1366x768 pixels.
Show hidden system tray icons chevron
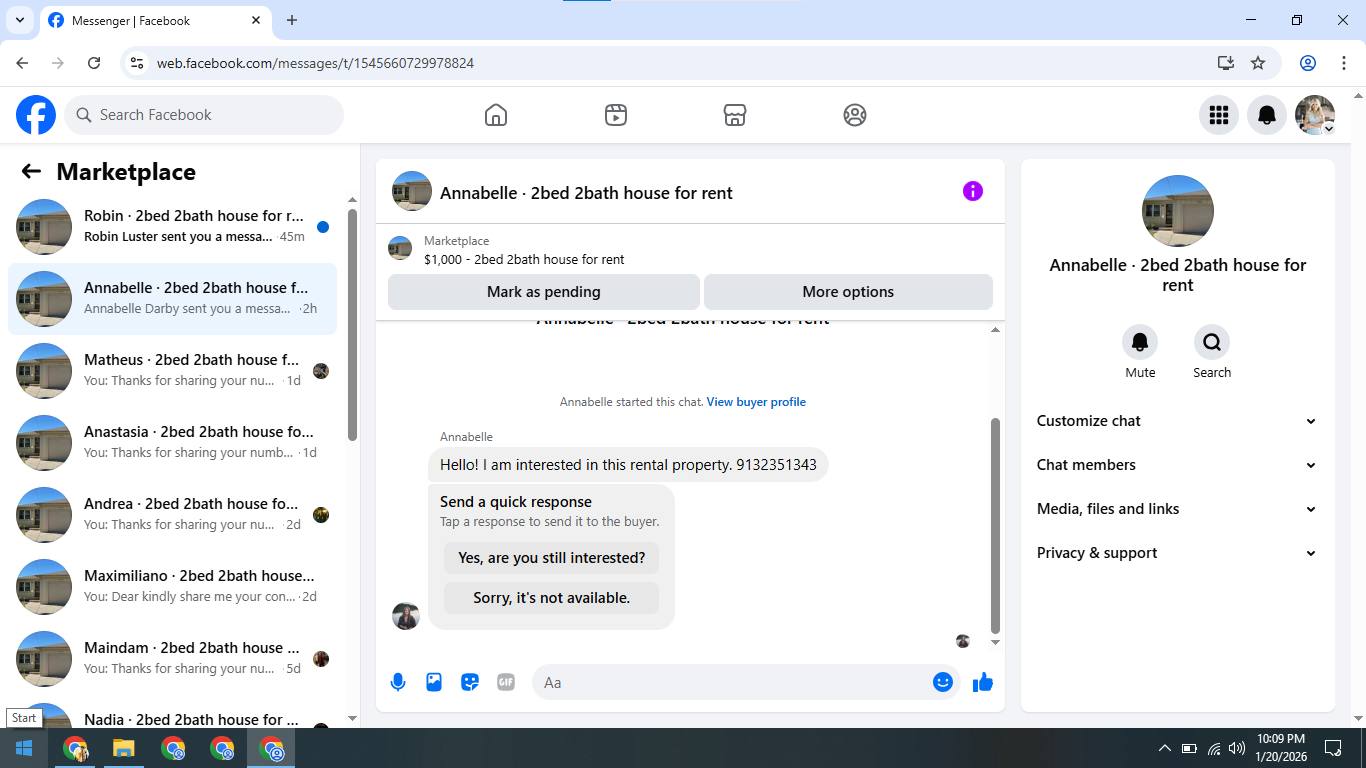1164,748
